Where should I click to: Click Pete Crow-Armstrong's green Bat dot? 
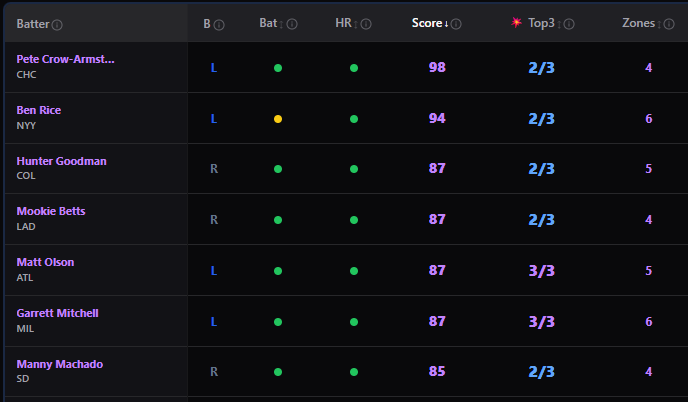(x=278, y=68)
